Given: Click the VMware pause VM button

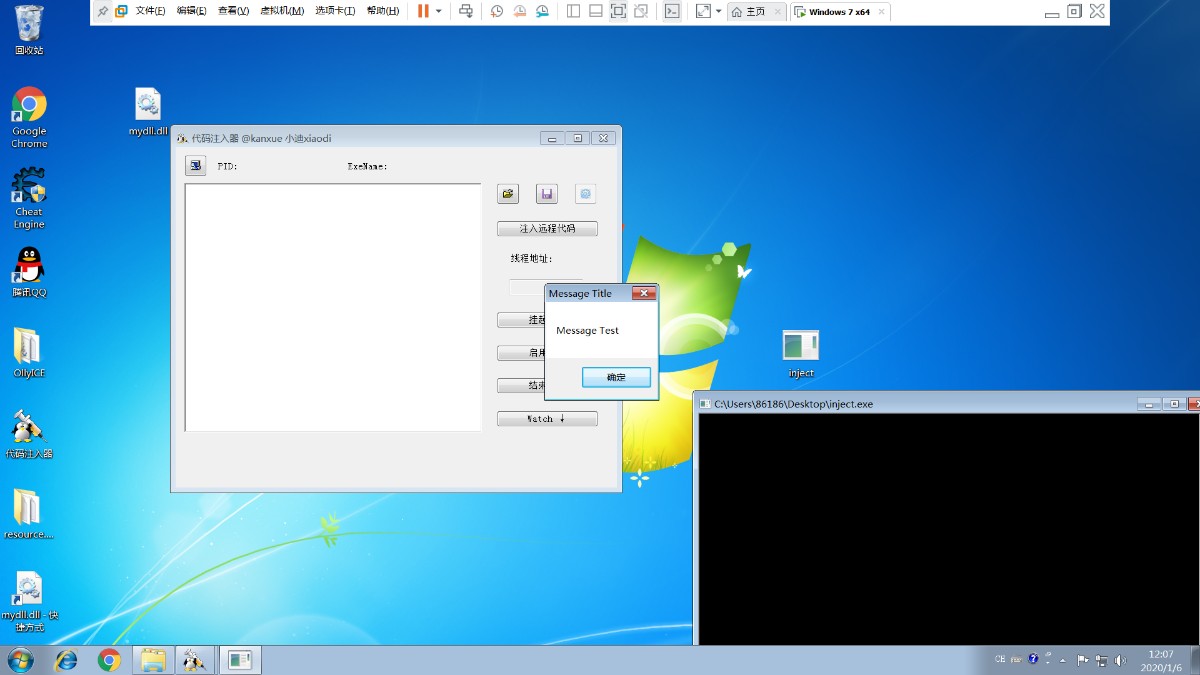Looking at the screenshot, I should tap(423, 11).
